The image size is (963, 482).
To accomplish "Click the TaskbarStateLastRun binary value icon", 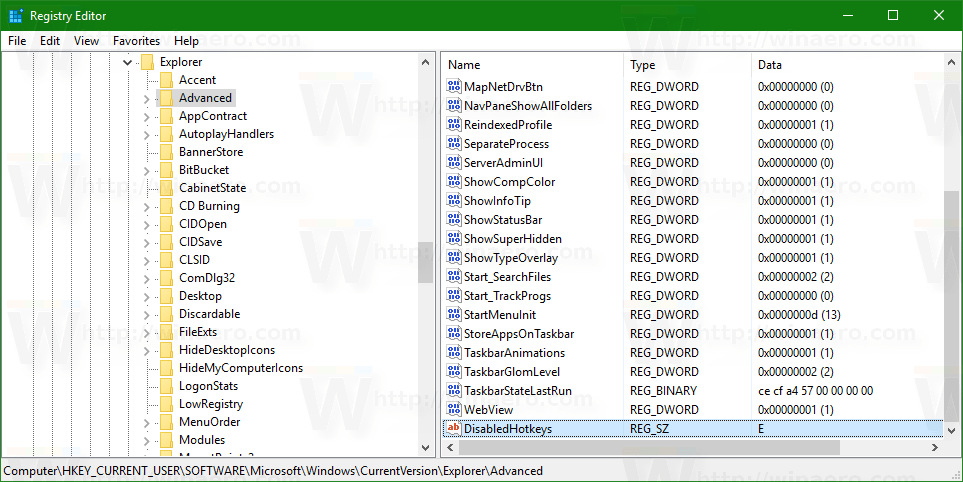I will (x=454, y=391).
